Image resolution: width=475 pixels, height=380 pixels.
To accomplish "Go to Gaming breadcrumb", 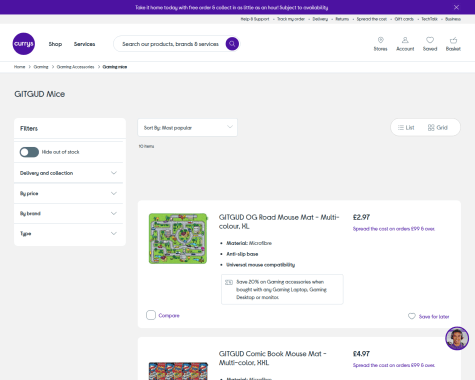I will (41, 67).
